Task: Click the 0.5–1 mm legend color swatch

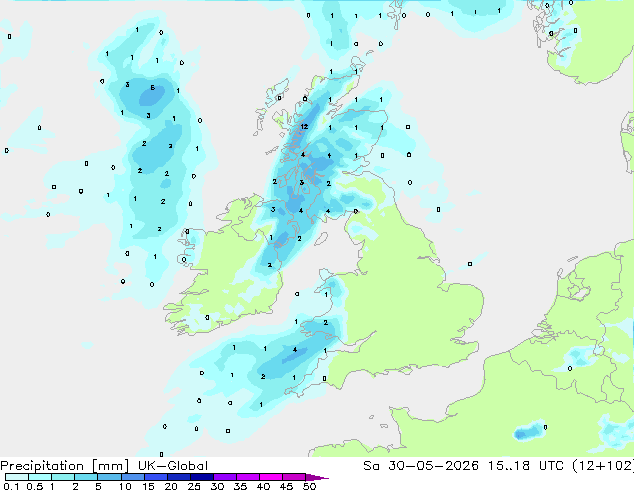Action: coord(40,477)
